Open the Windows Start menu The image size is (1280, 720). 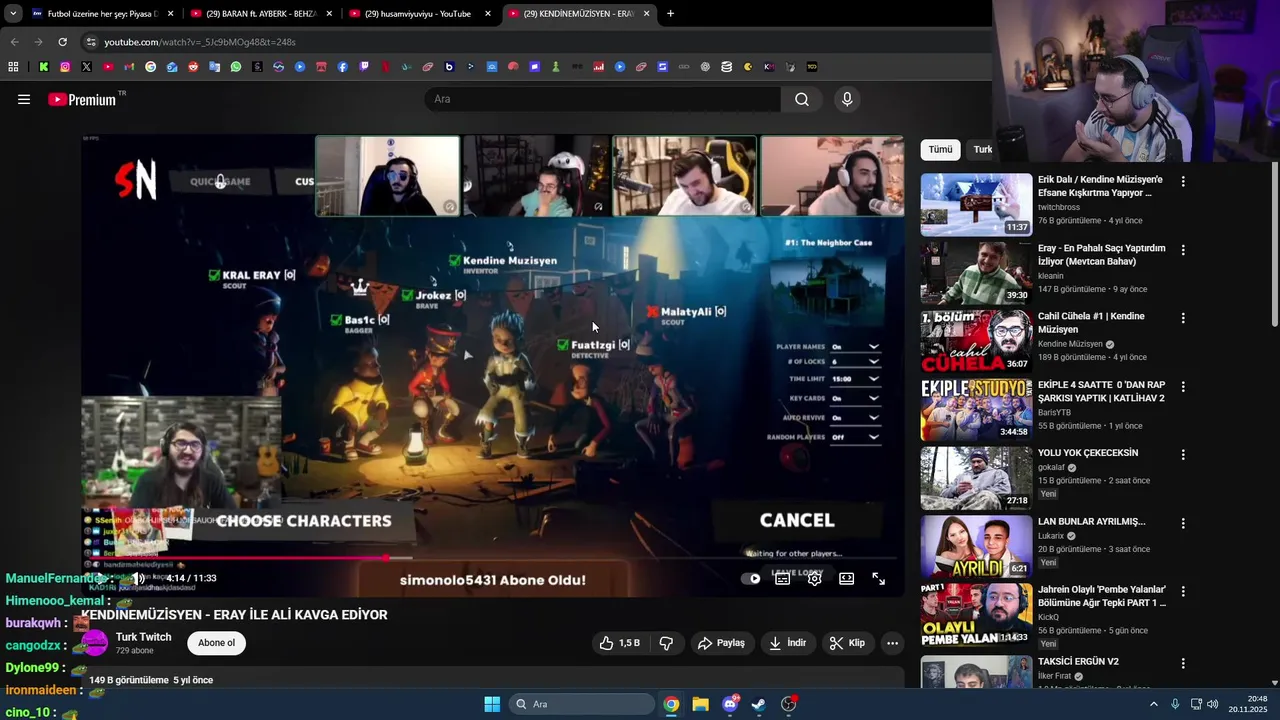pyautogui.click(x=492, y=704)
